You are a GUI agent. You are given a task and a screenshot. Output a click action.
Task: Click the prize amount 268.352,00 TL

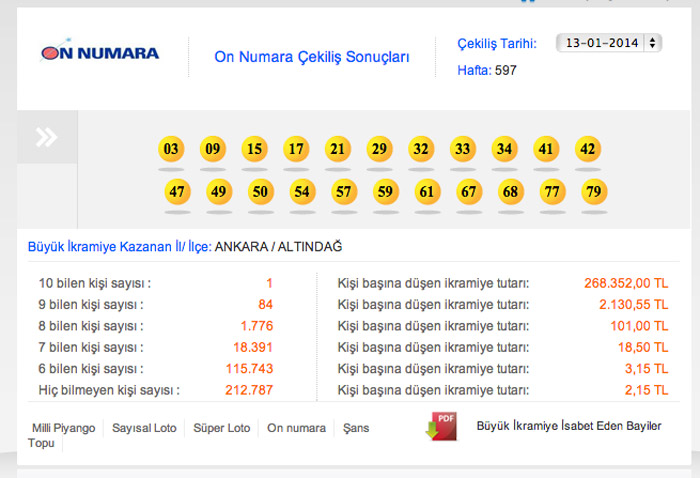626,283
